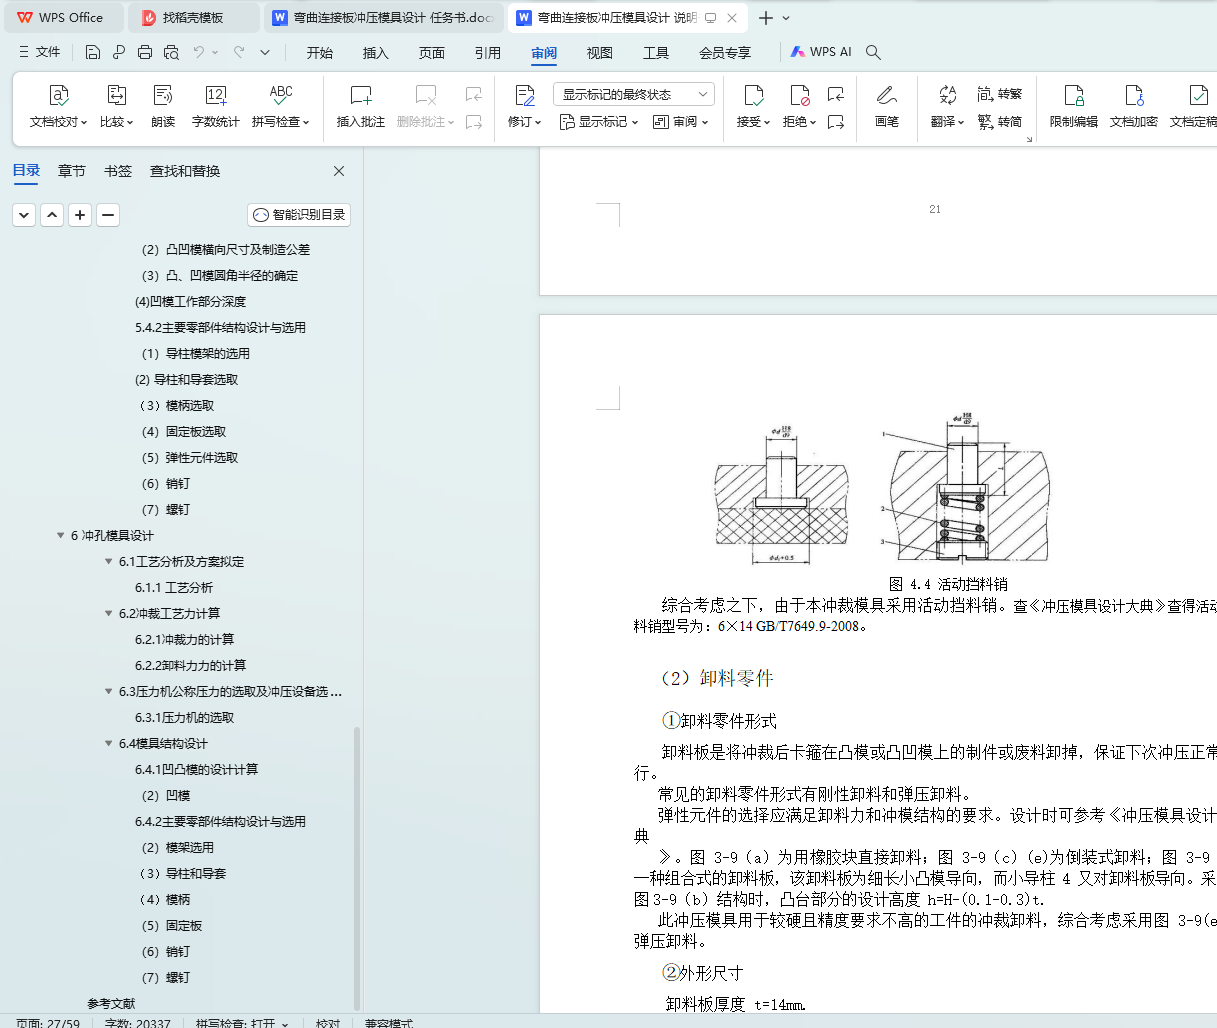
Task: Click the WPS AI button
Action: point(821,52)
